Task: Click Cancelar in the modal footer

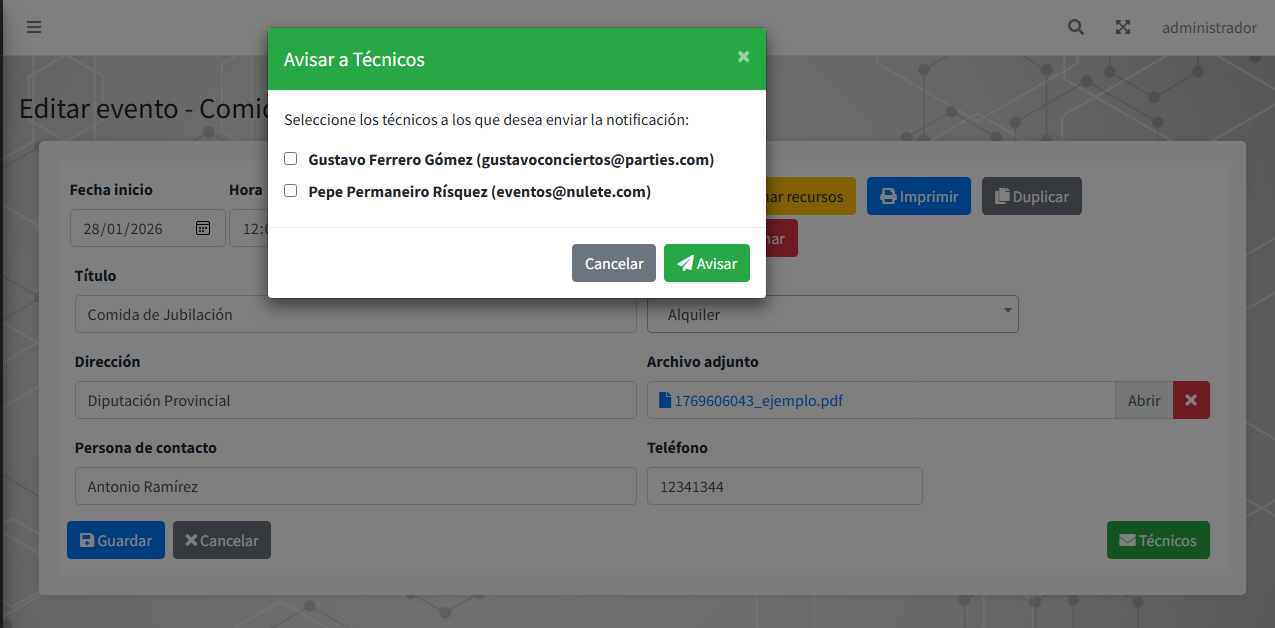Action: pyautogui.click(x=613, y=263)
